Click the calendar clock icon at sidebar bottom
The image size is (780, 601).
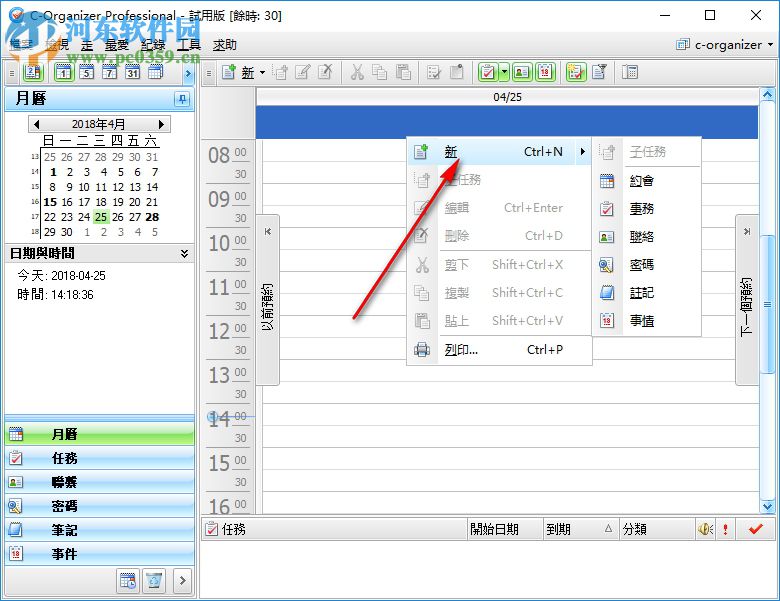click(128, 581)
